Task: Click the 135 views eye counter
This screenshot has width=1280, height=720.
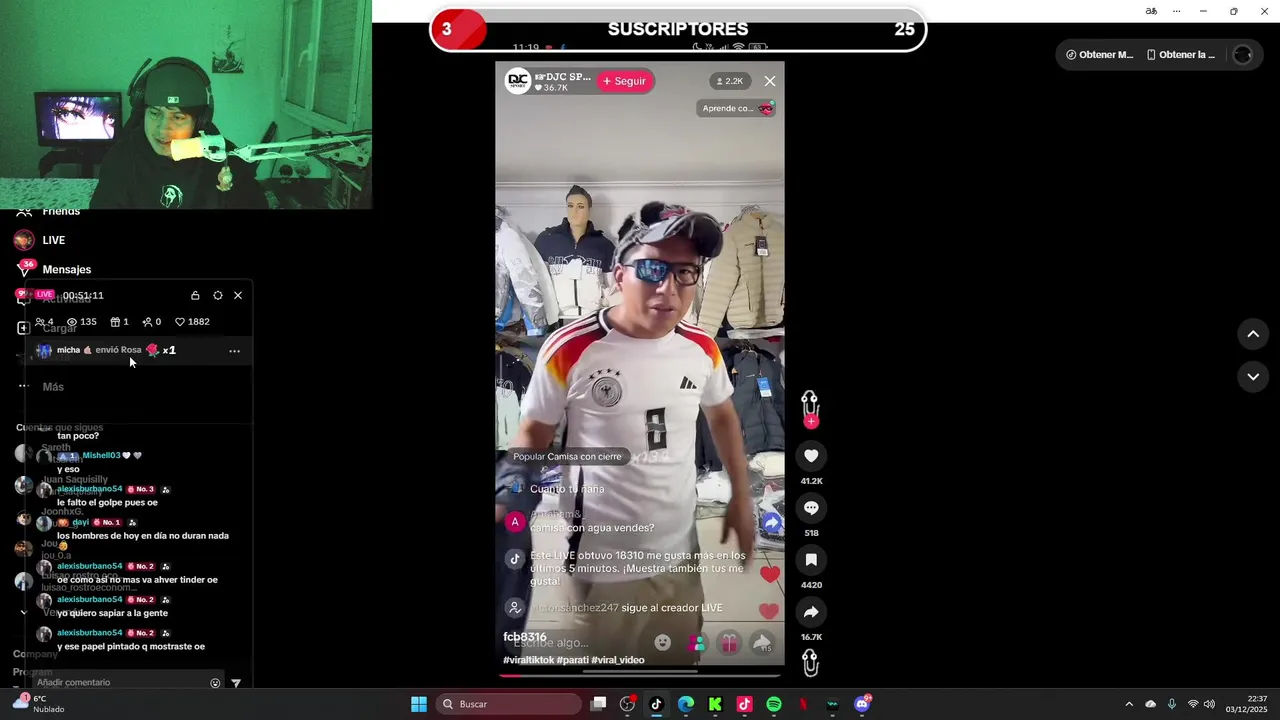Action: [81, 322]
